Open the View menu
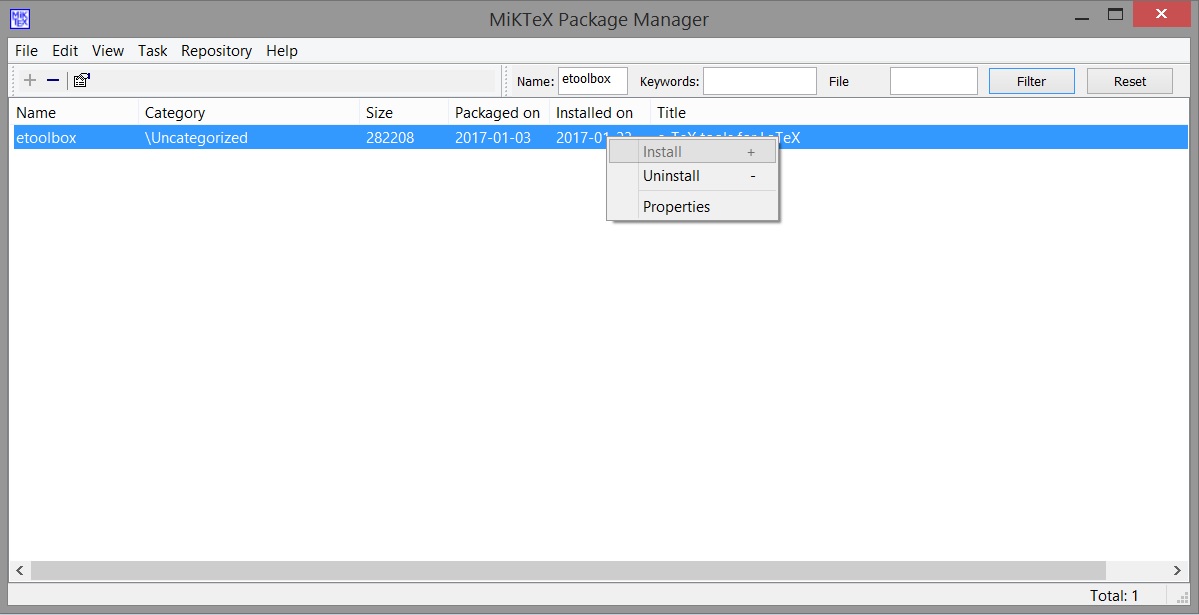The width and height of the screenshot is (1199, 615). pyautogui.click(x=108, y=50)
